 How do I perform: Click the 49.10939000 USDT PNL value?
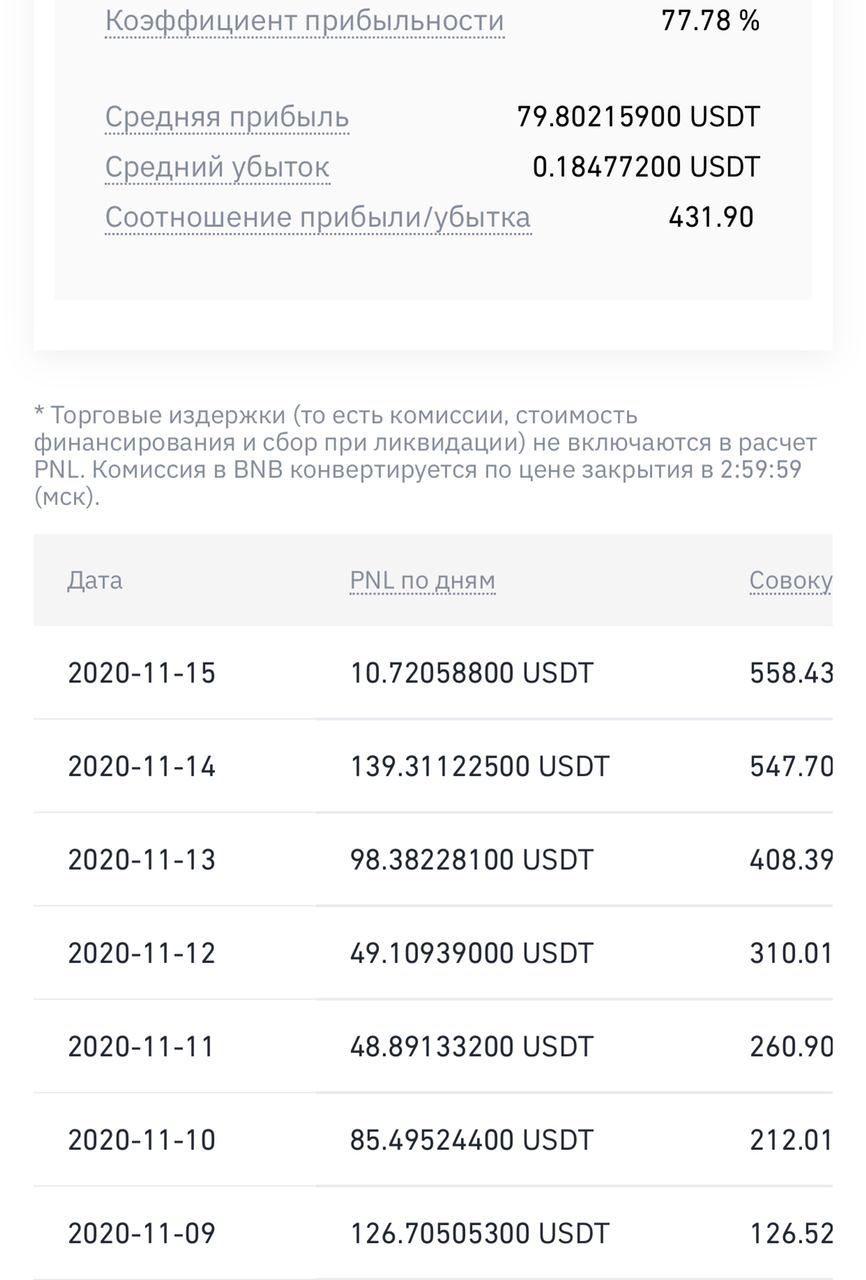(471, 953)
